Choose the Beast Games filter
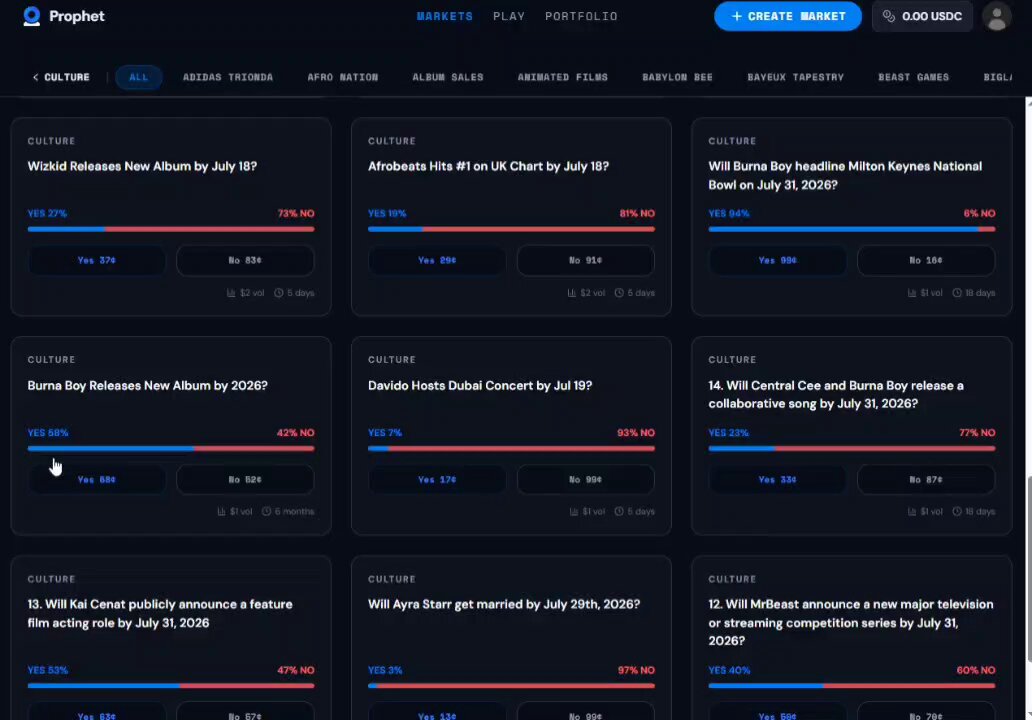 tap(914, 77)
